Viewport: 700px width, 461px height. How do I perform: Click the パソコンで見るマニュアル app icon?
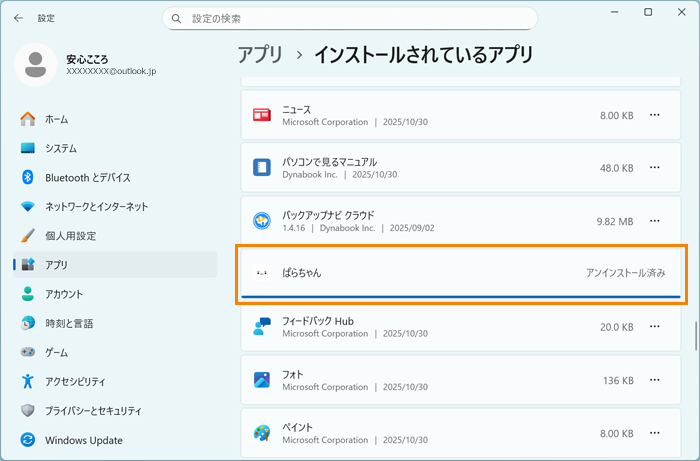pyautogui.click(x=262, y=168)
